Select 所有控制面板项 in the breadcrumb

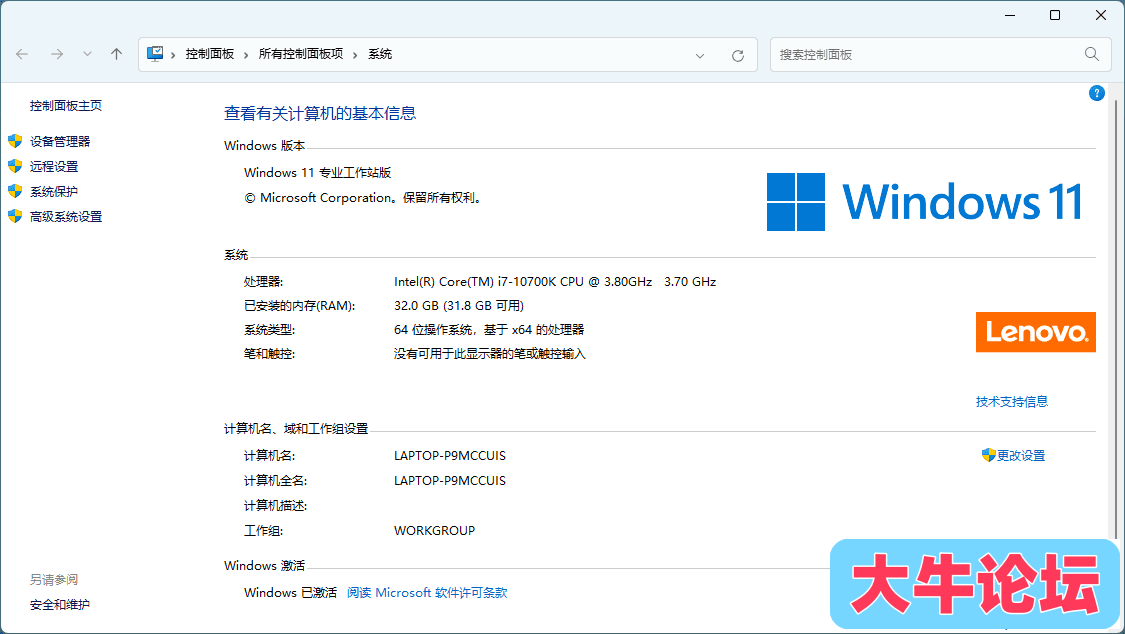pos(301,55)
